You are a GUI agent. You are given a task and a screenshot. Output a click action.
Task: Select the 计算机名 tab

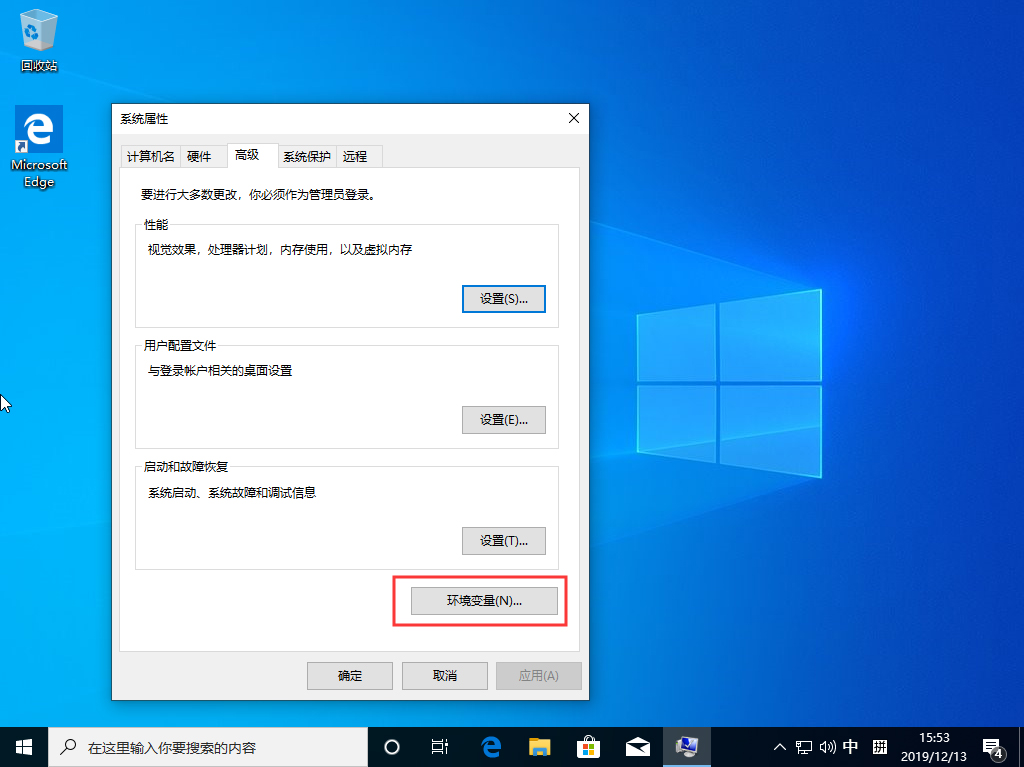151,156
